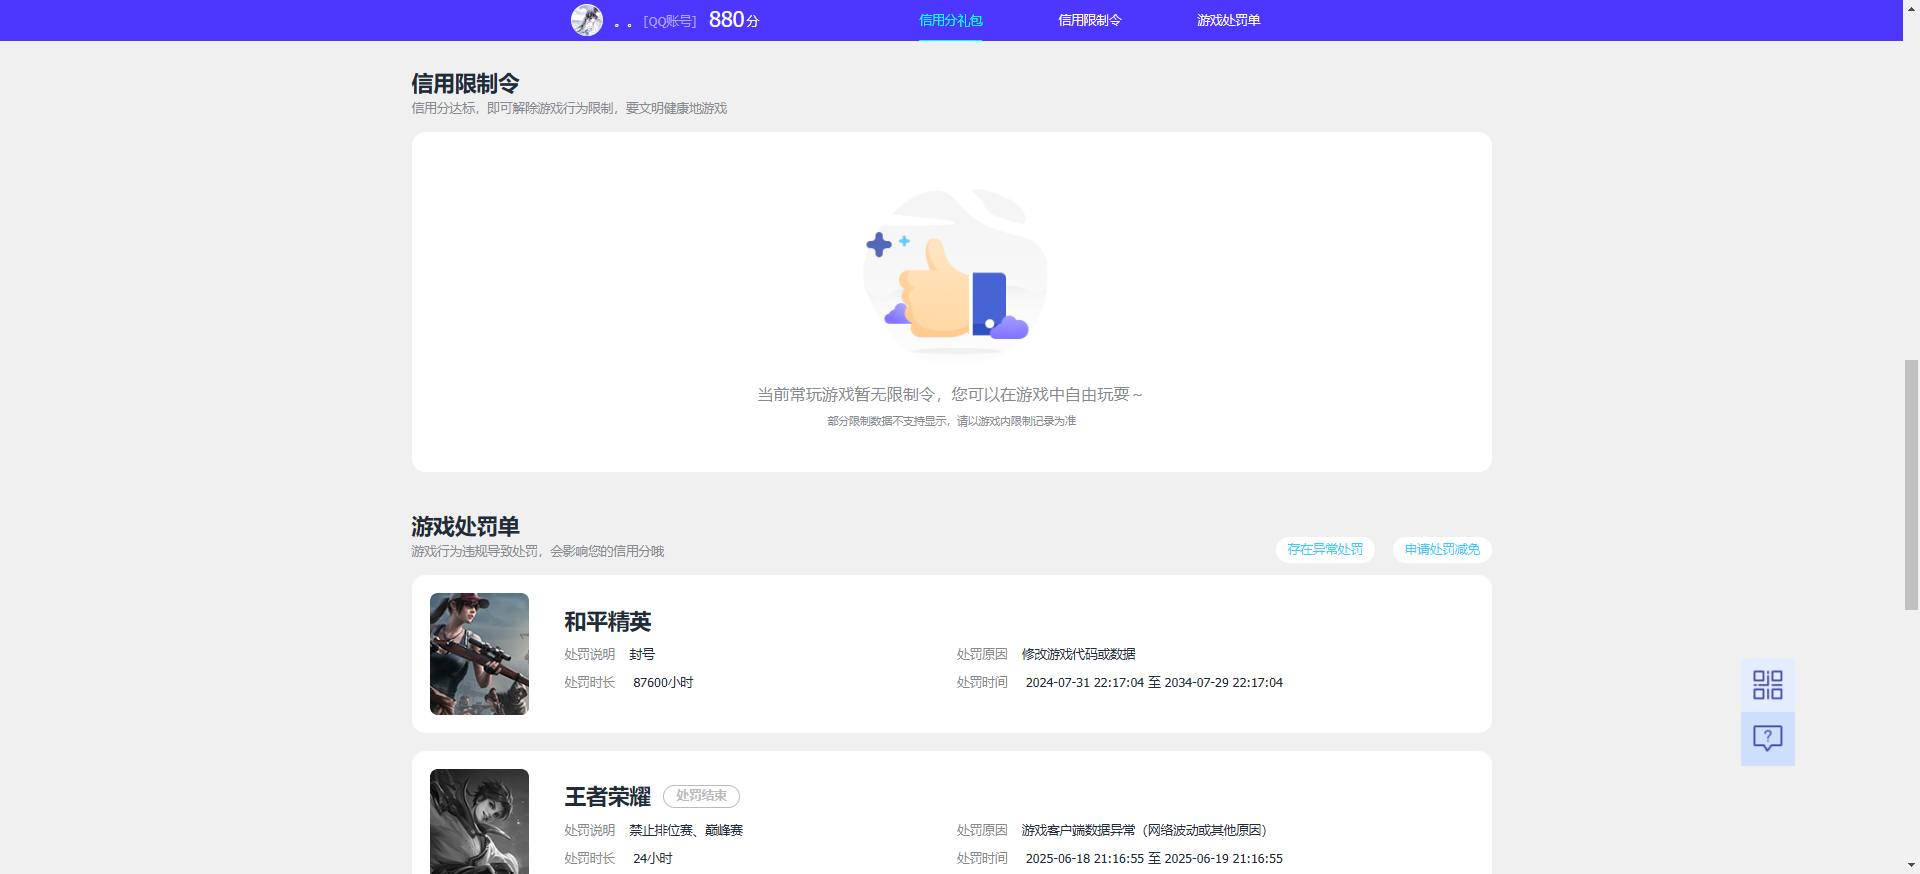This screenshot has height=874, width=1920.
Task: Open the help question floating icon
Action: (x=1767, y=739)
